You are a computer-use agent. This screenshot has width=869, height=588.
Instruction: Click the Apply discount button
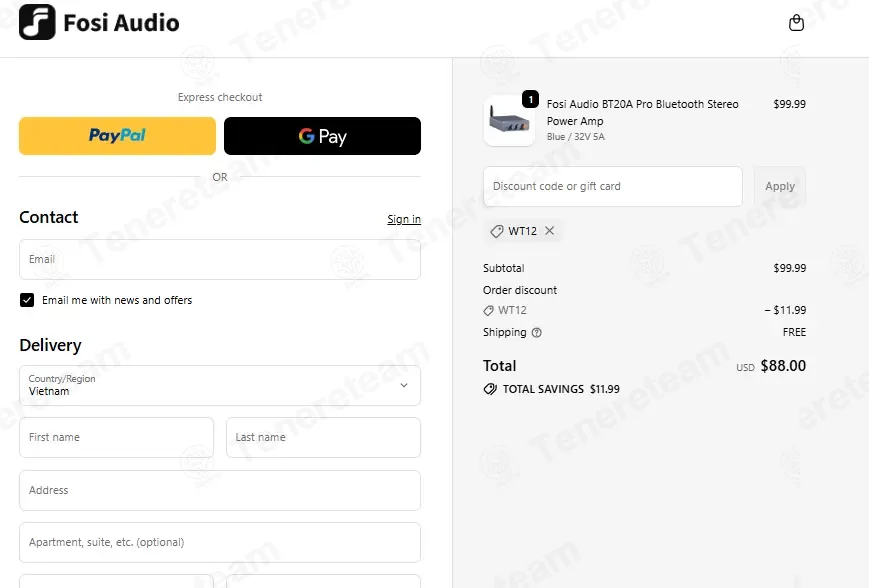click(780, 186)
